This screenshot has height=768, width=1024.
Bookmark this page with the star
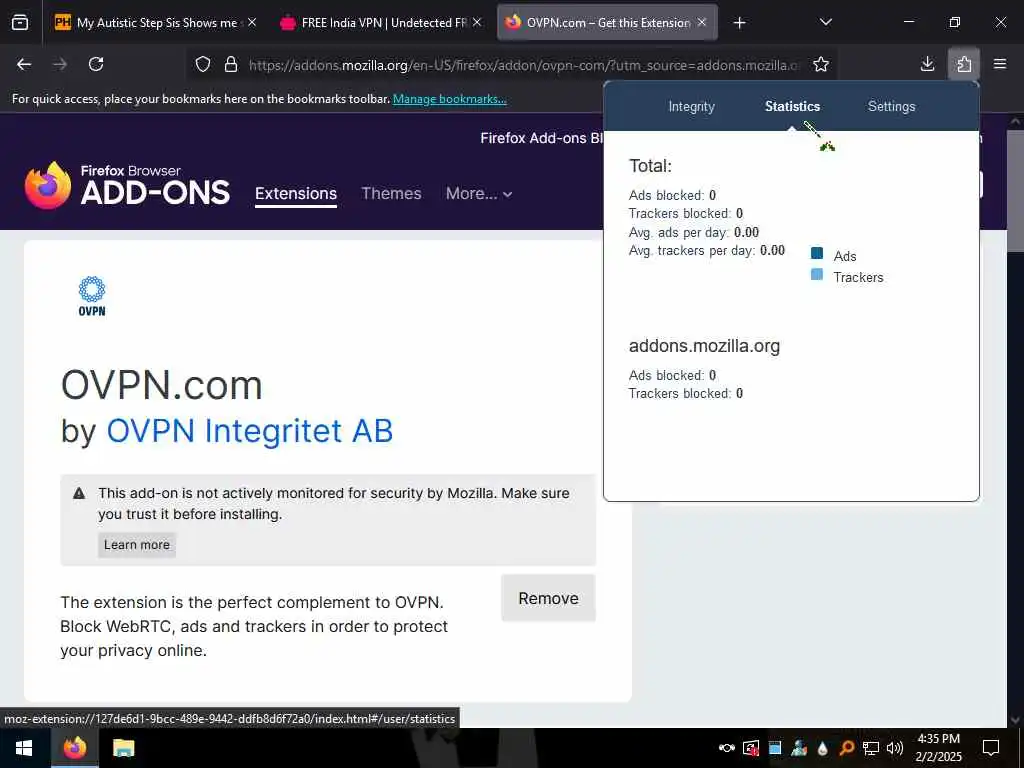pos(821,64)
